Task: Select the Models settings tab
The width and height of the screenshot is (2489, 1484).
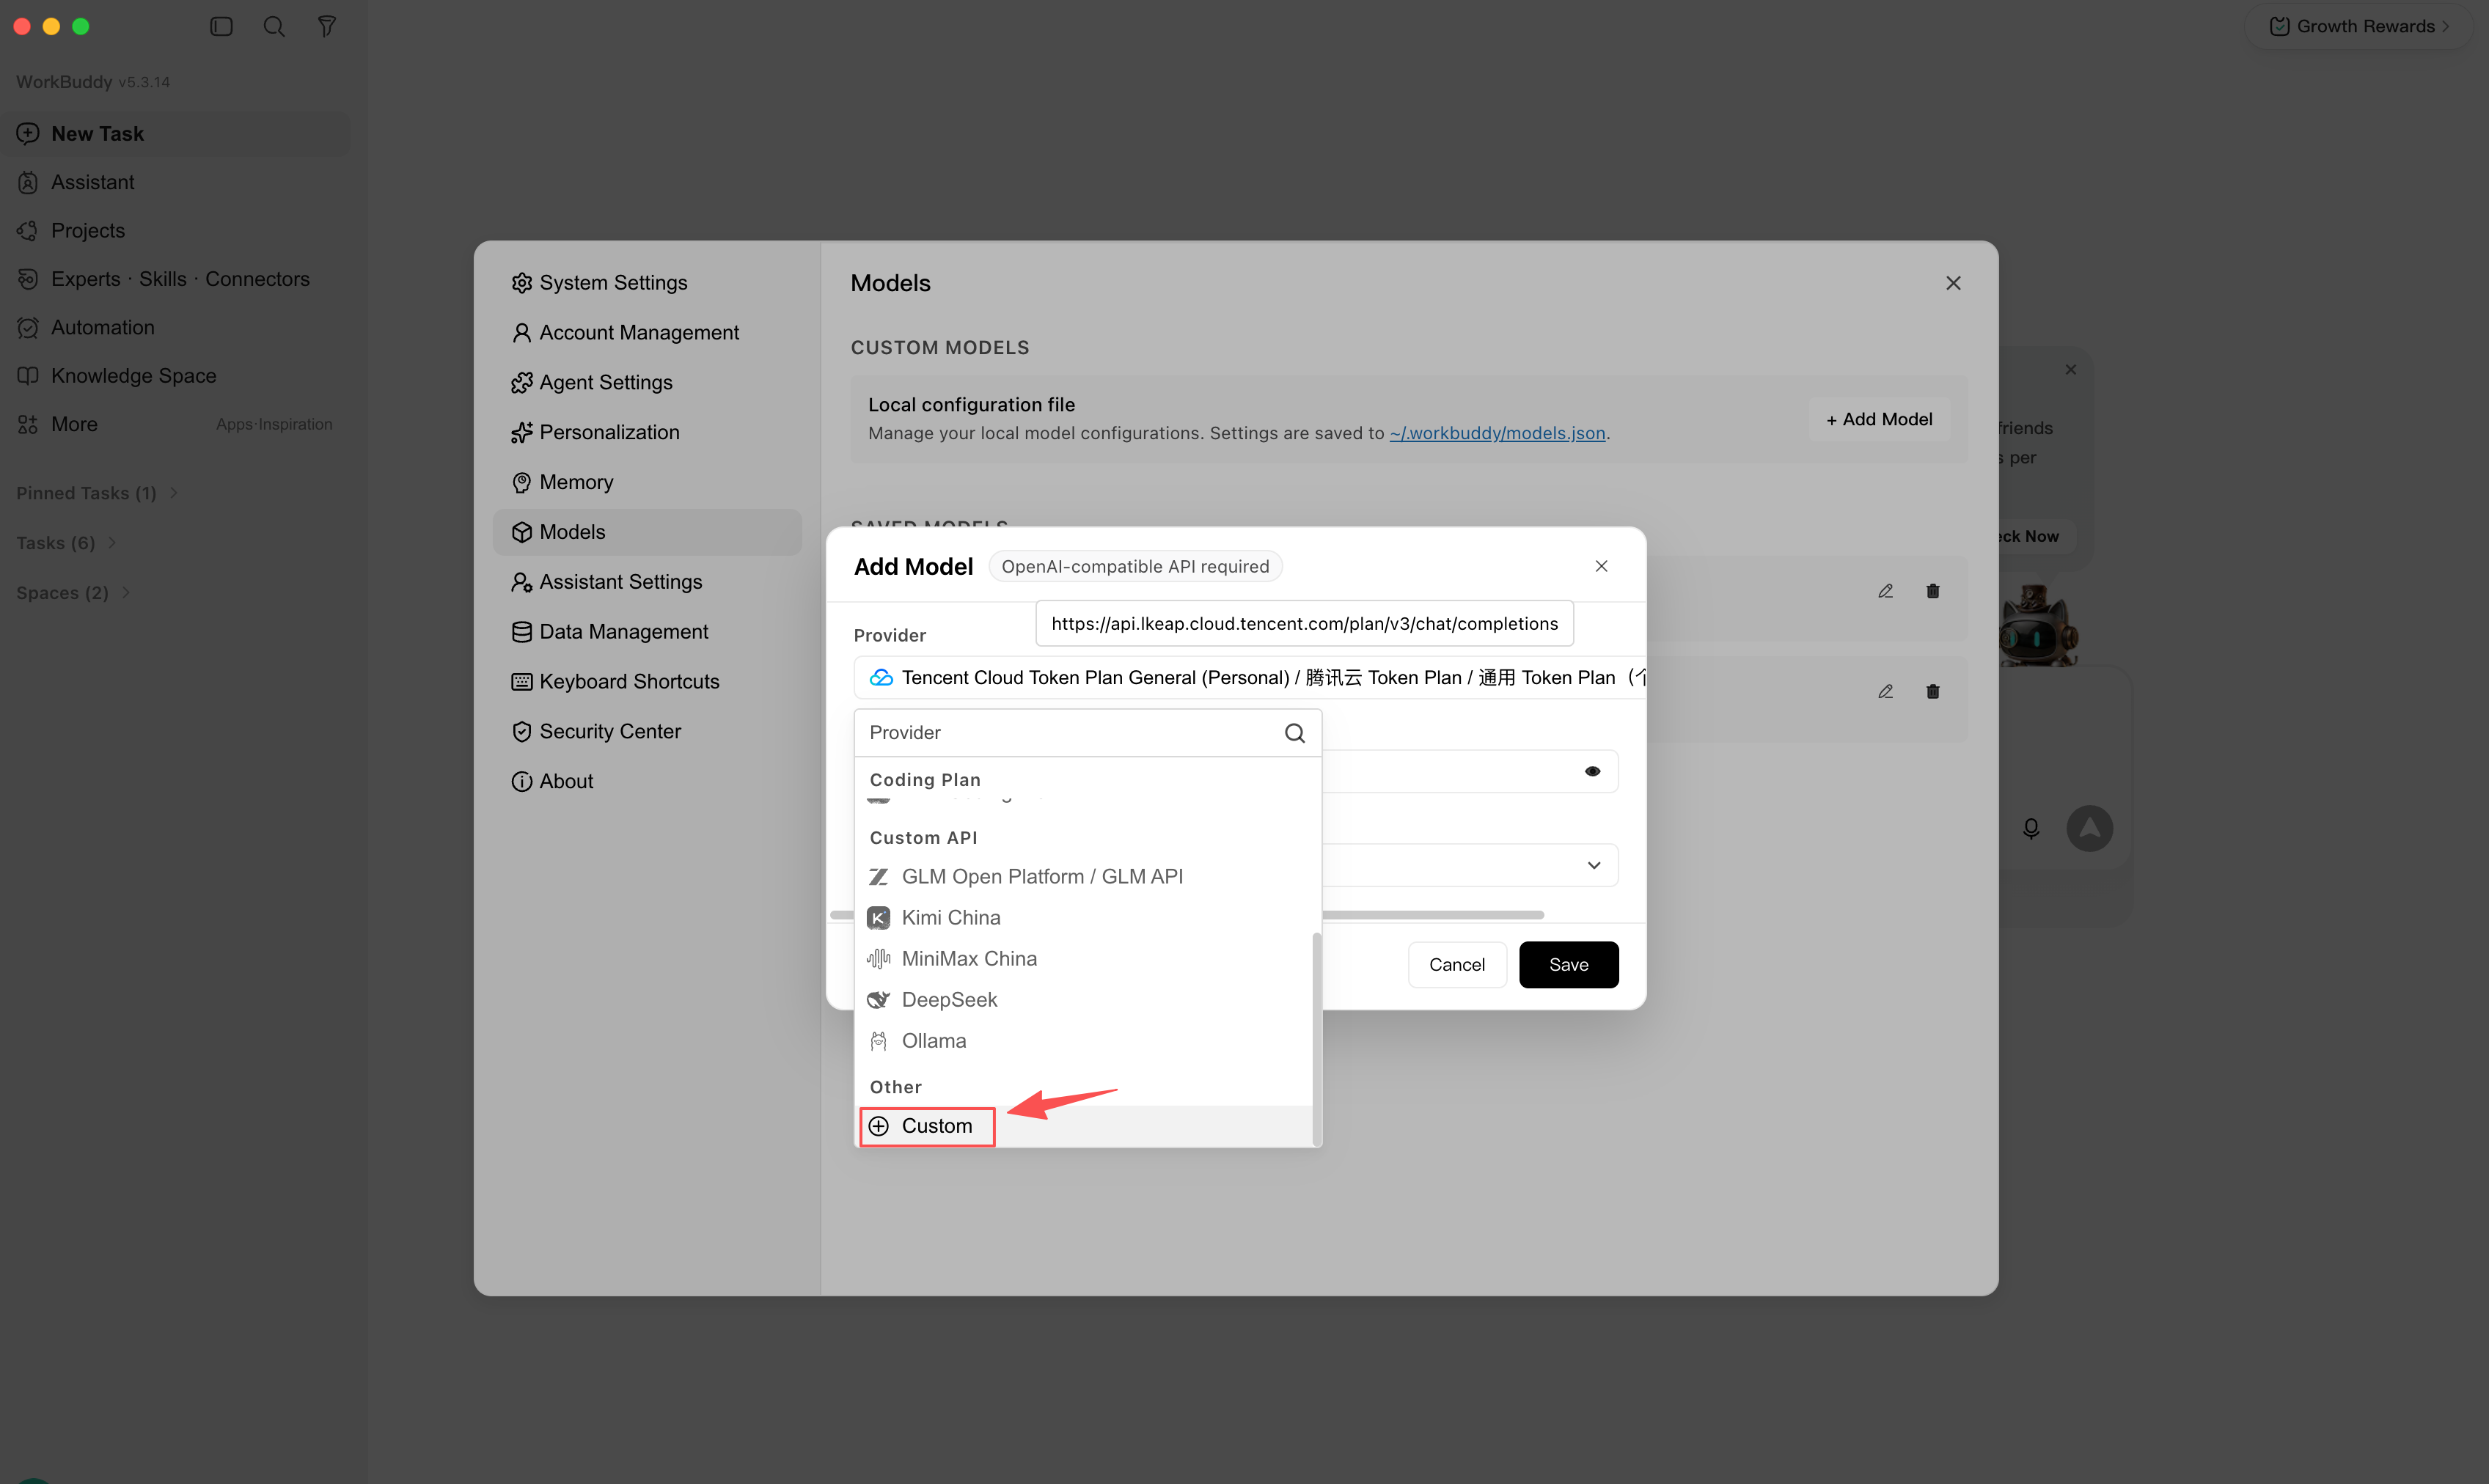Action: click(647, 532)
